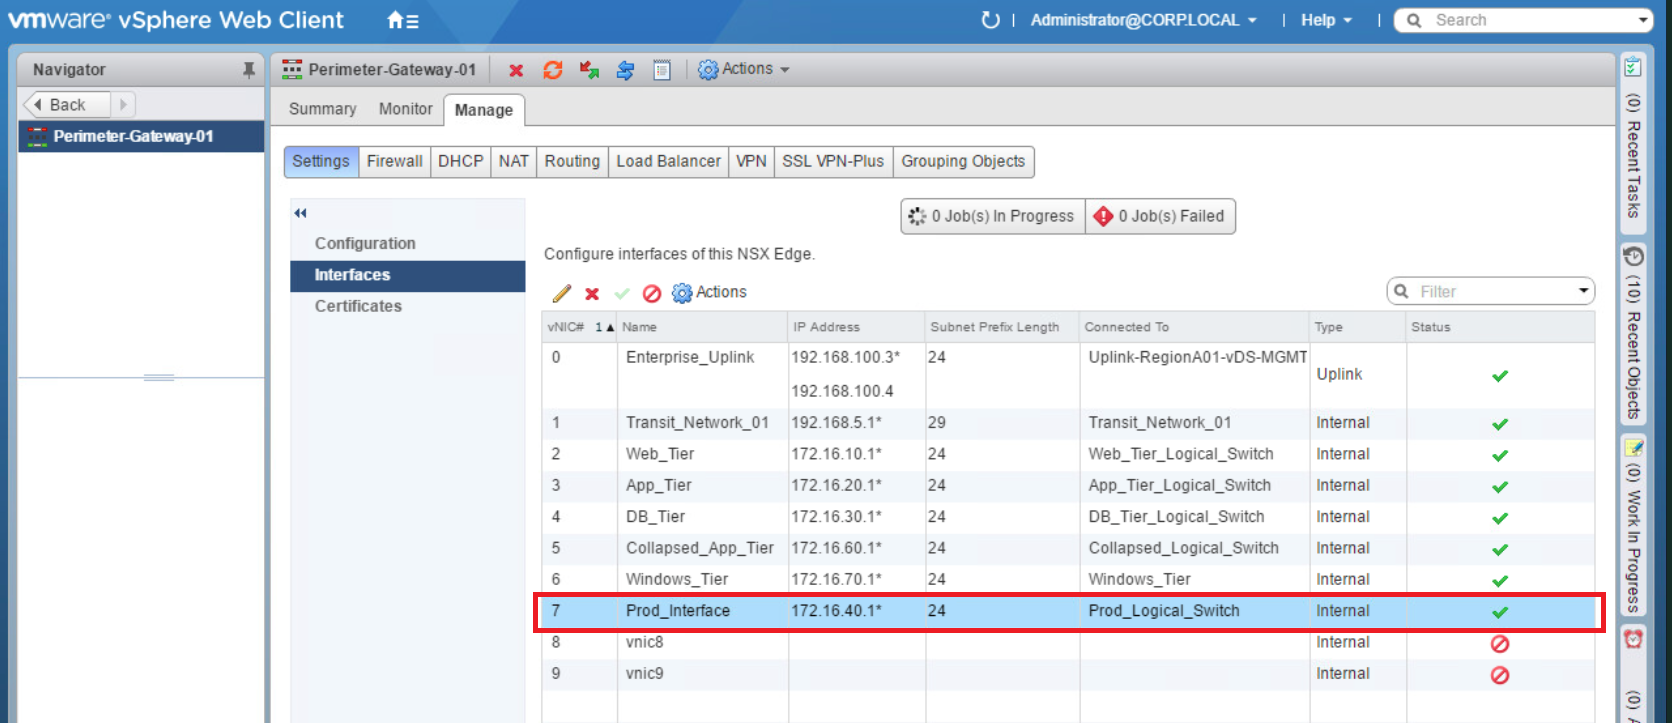The image size is (1672, 723).
Task: Go Back in the Navigator
Action: pyautogui.click(x=66, y=104)
